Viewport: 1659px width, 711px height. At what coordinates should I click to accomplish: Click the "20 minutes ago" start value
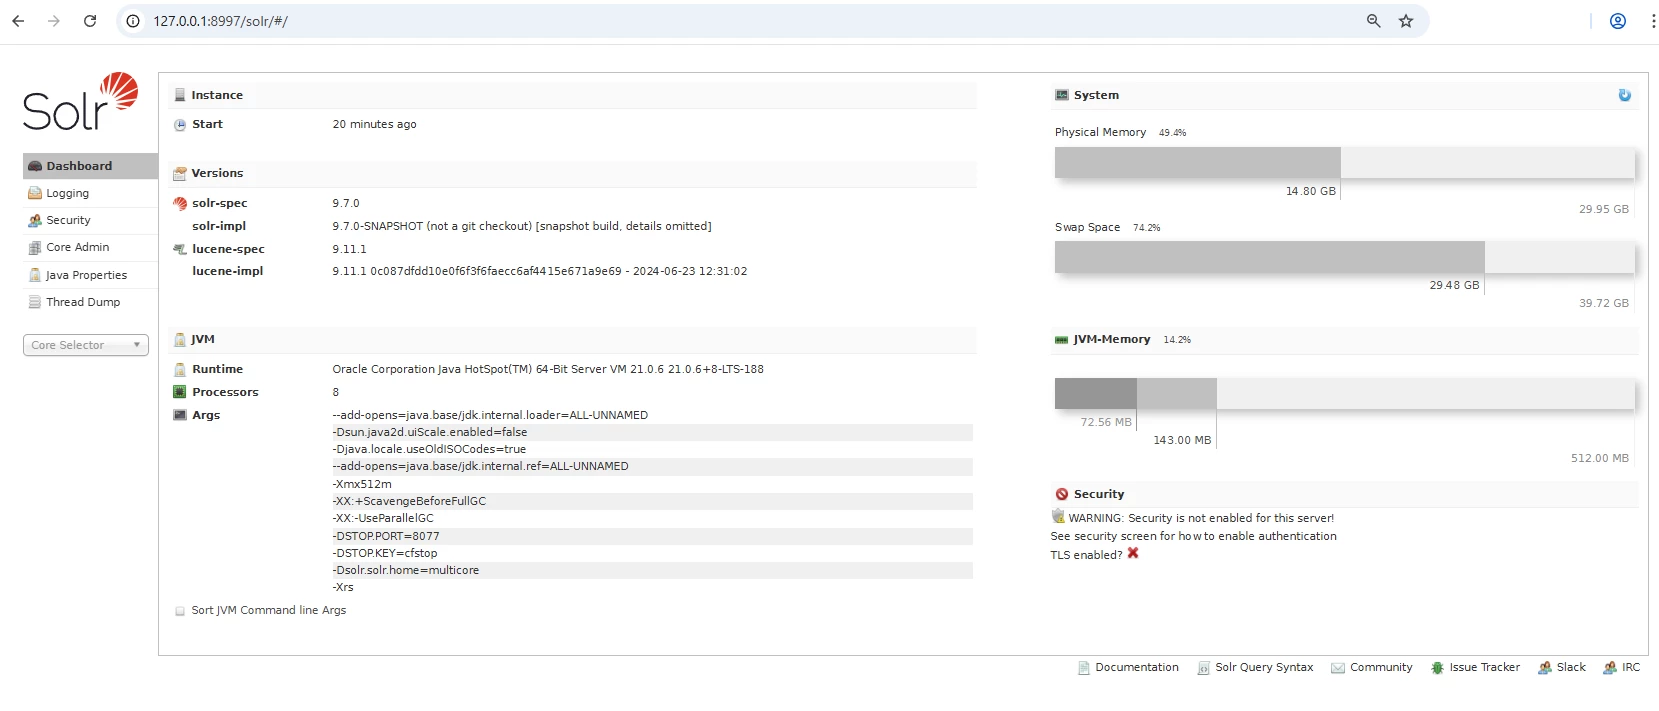[x=374, y=124]
